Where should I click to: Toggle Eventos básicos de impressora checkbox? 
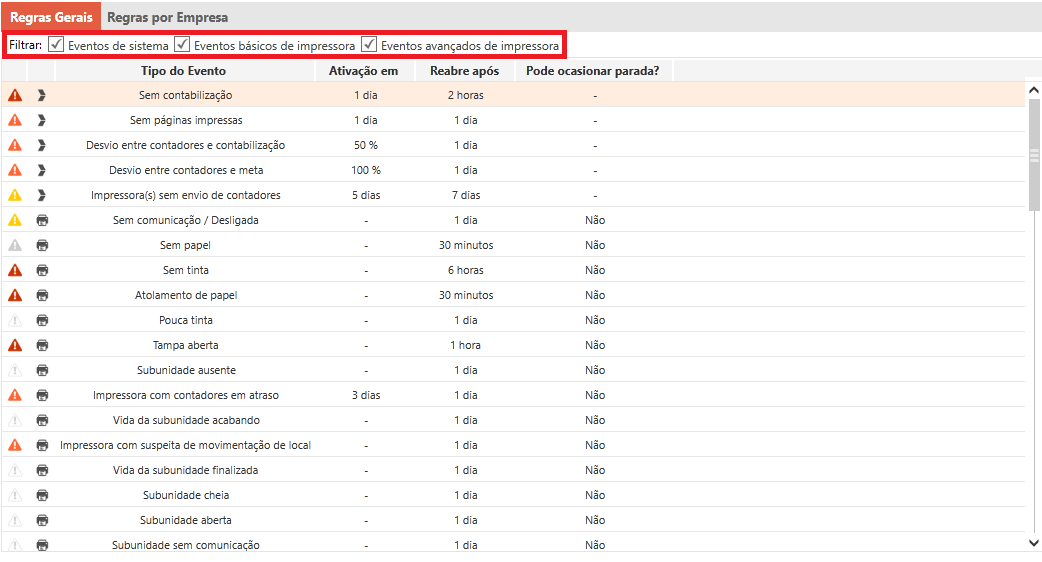click(x=182, y=45)
